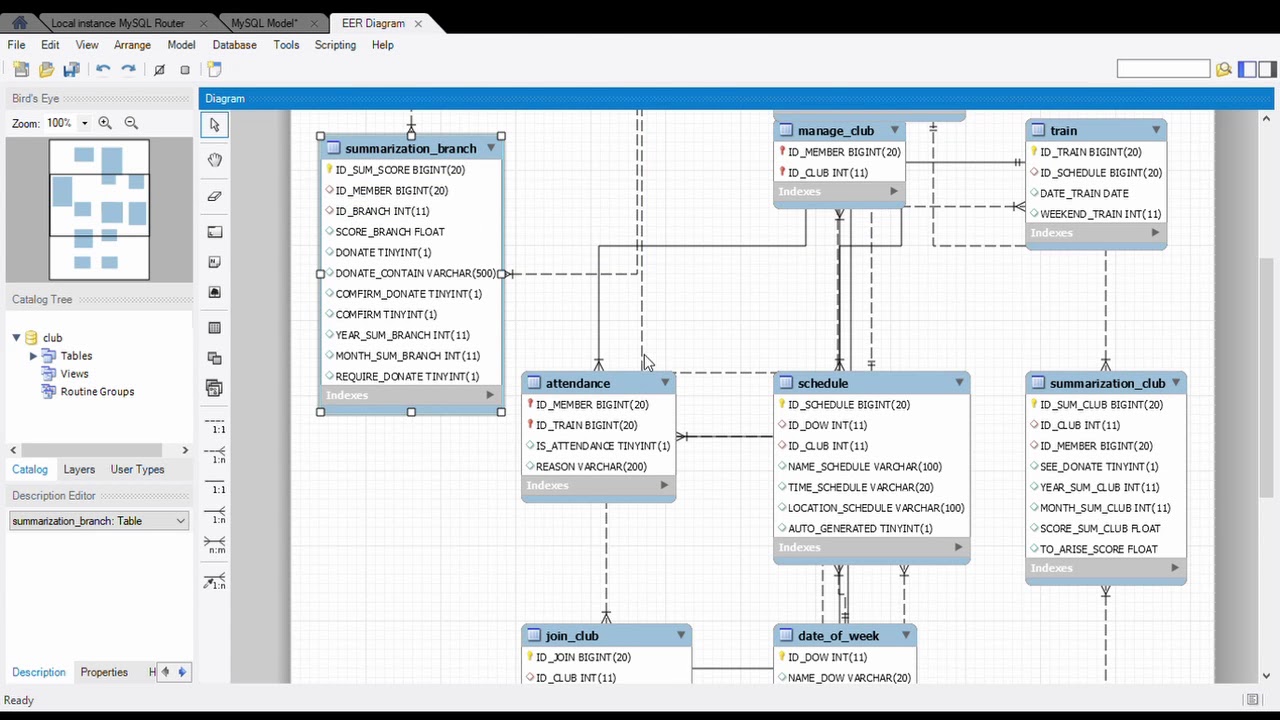Screen dimensions: 1280x720
Task: Switch to the Properties tab
Action: 104,672
